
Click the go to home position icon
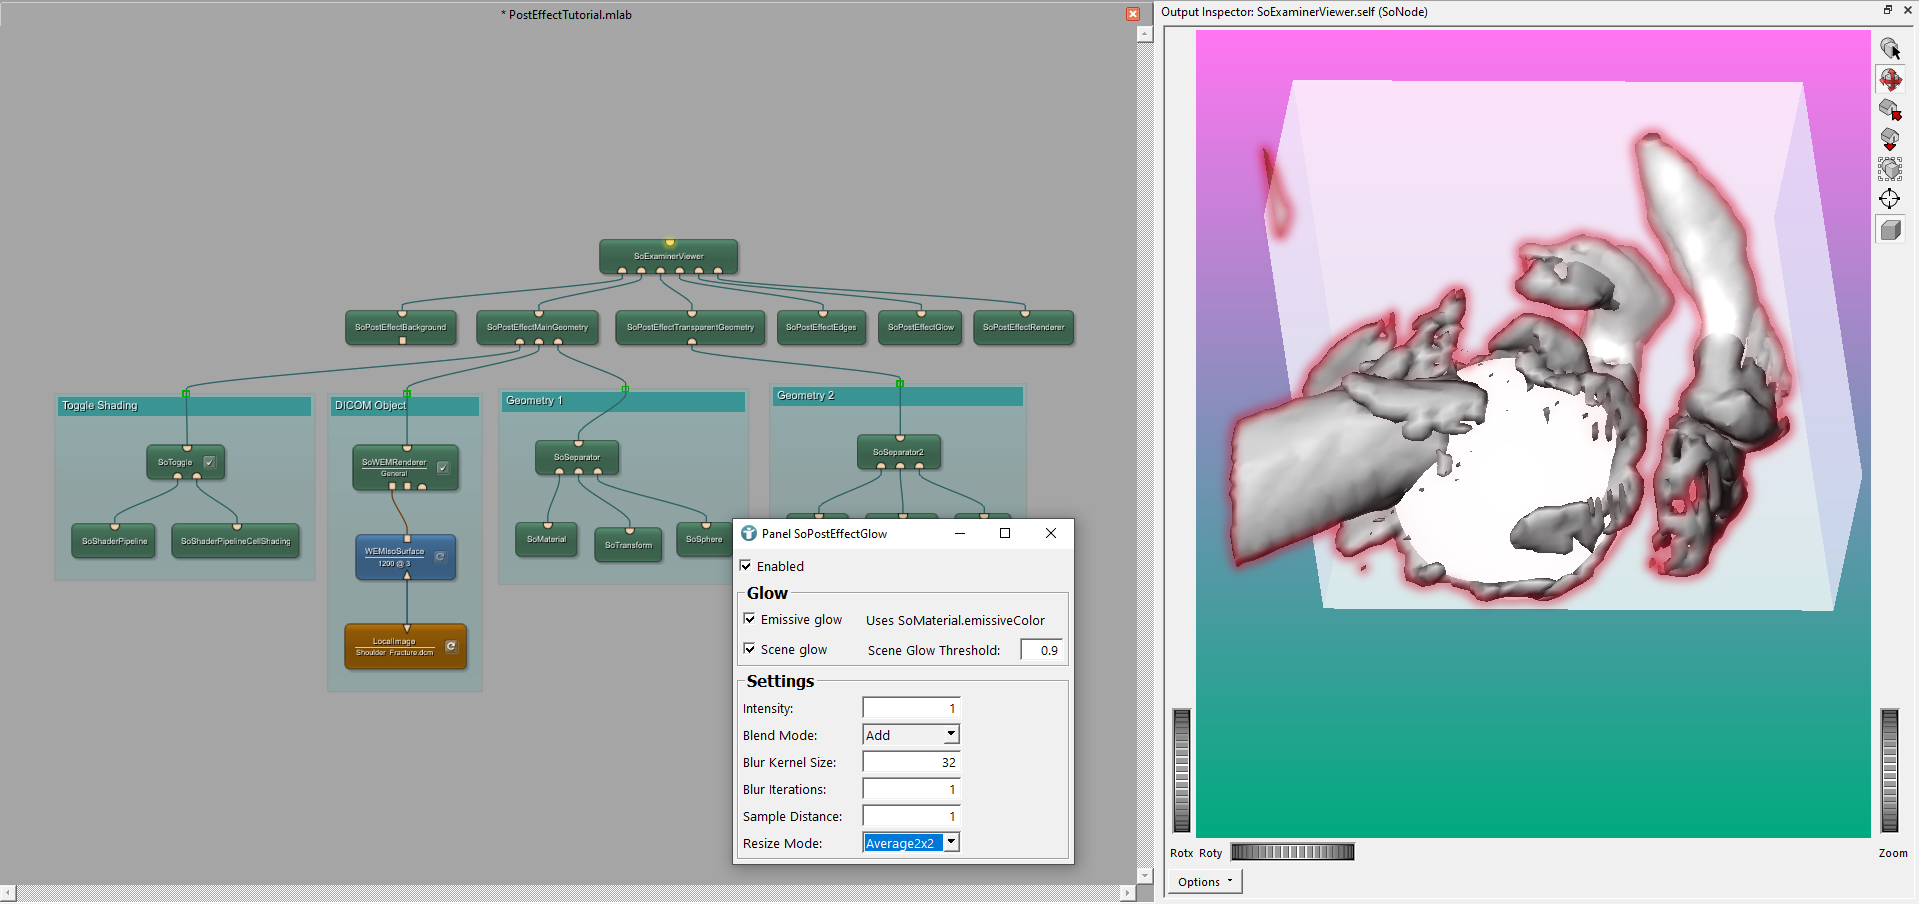click(1889, 109)
